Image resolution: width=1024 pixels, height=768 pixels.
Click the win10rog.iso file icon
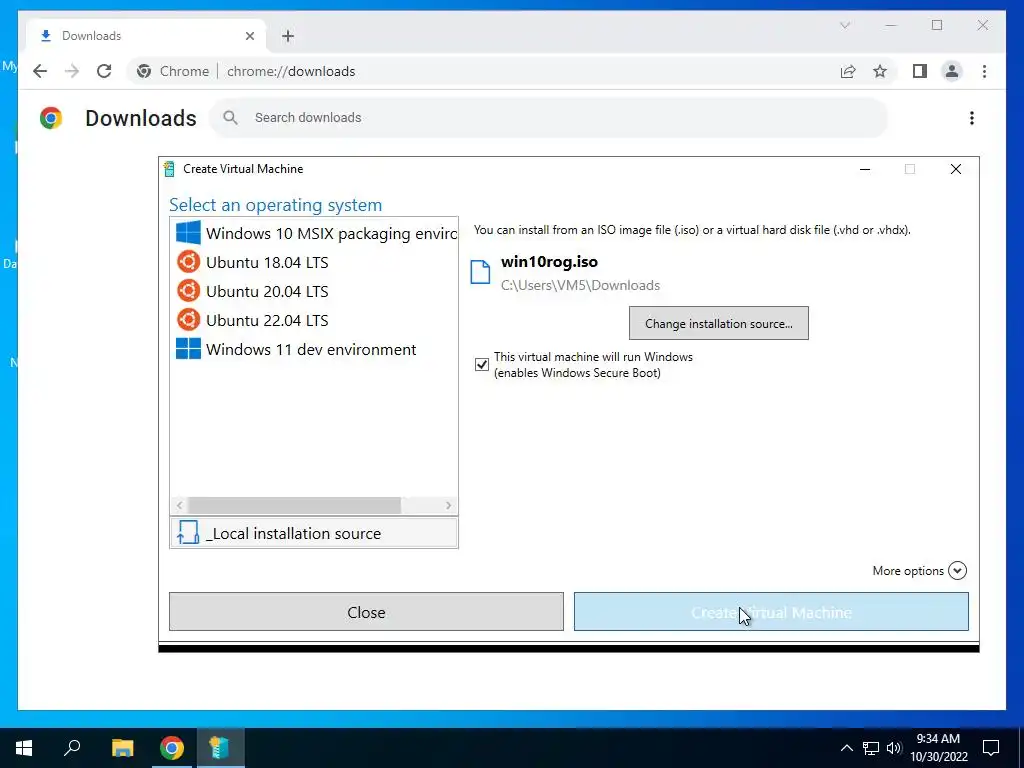coord(480,272)
